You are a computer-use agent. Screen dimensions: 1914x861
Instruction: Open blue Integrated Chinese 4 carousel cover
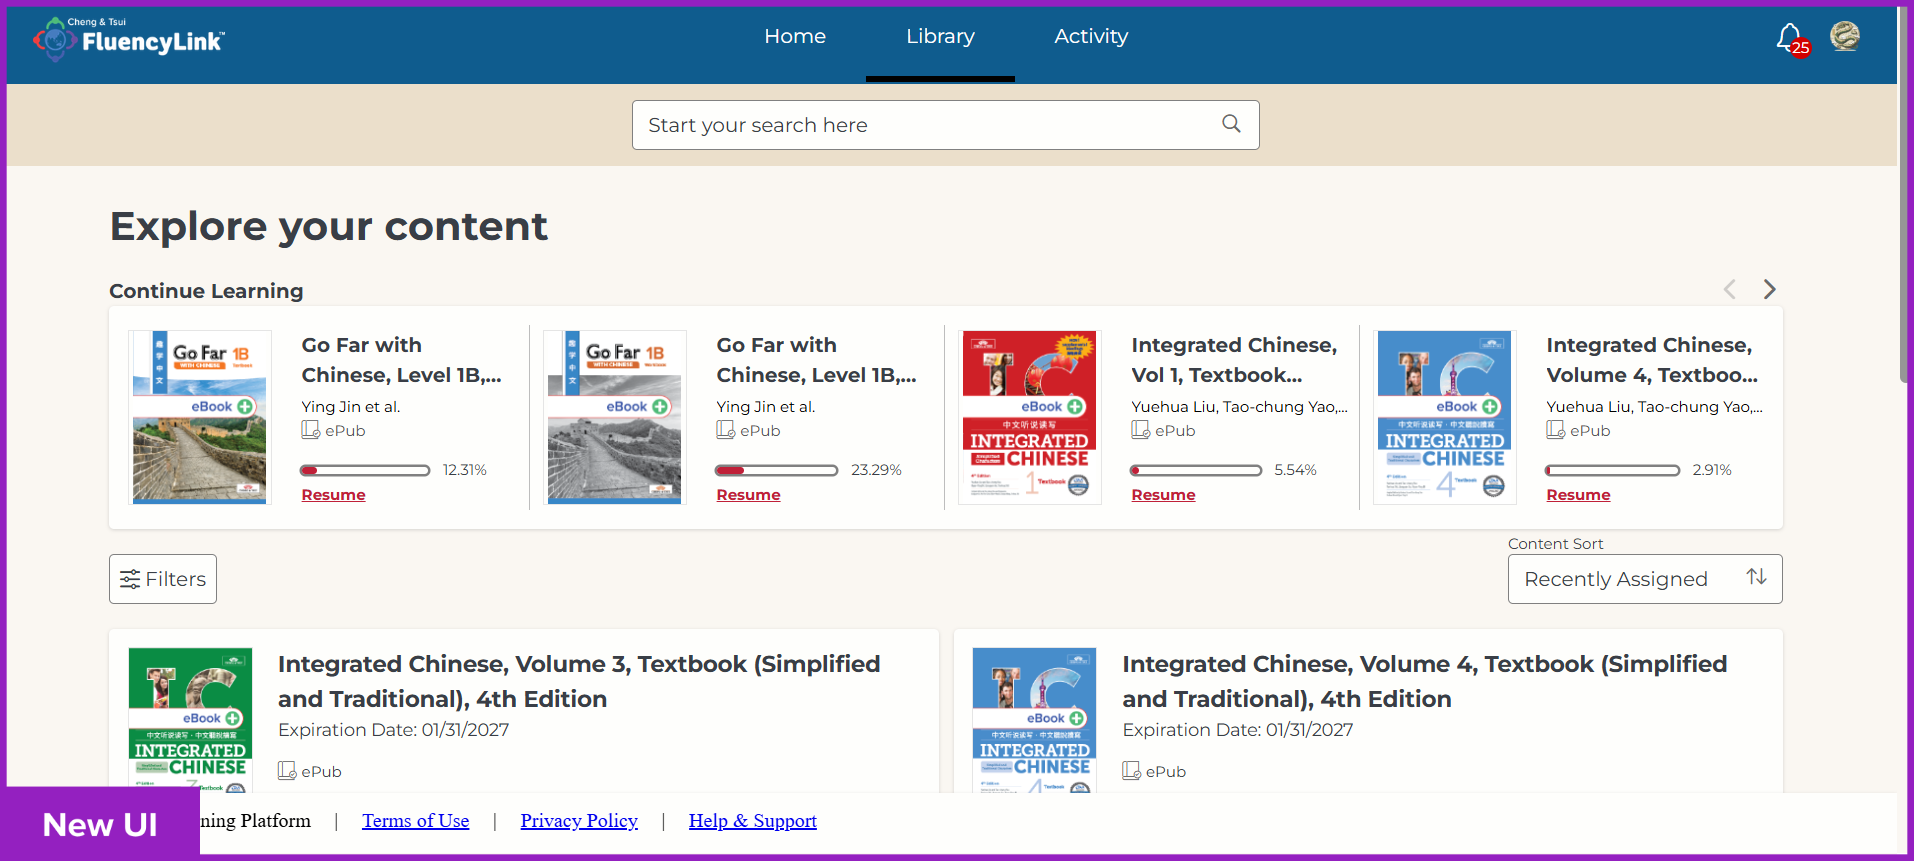point(1445,417)
